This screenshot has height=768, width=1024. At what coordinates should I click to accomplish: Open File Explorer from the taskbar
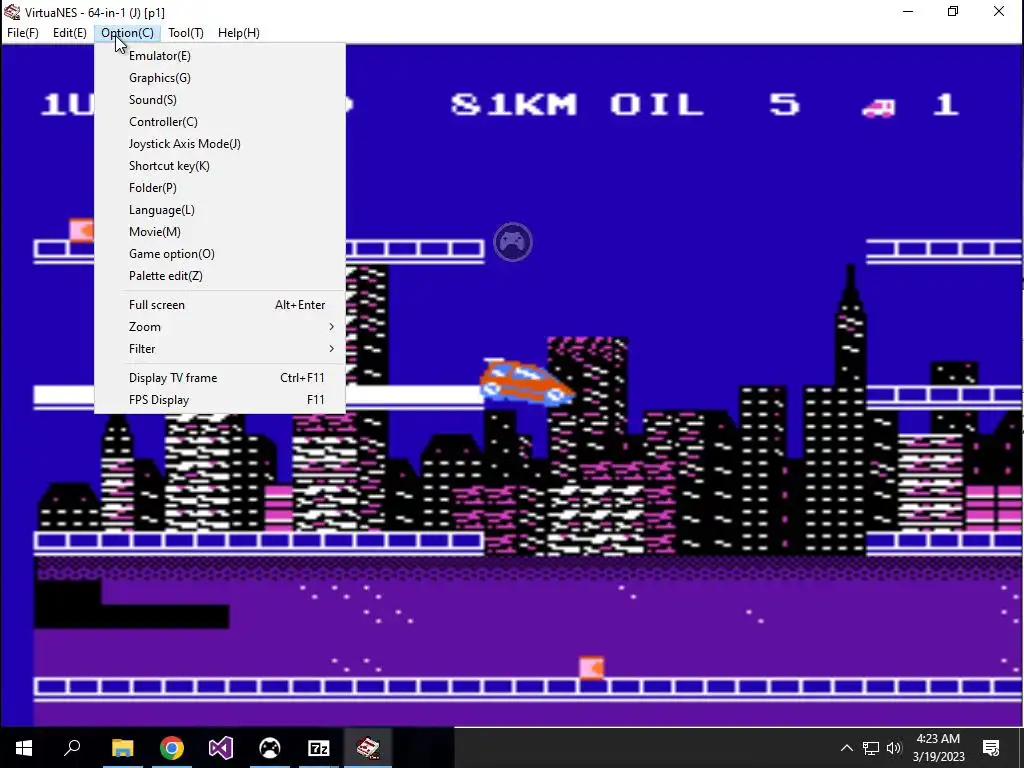(x=122, y=748)
